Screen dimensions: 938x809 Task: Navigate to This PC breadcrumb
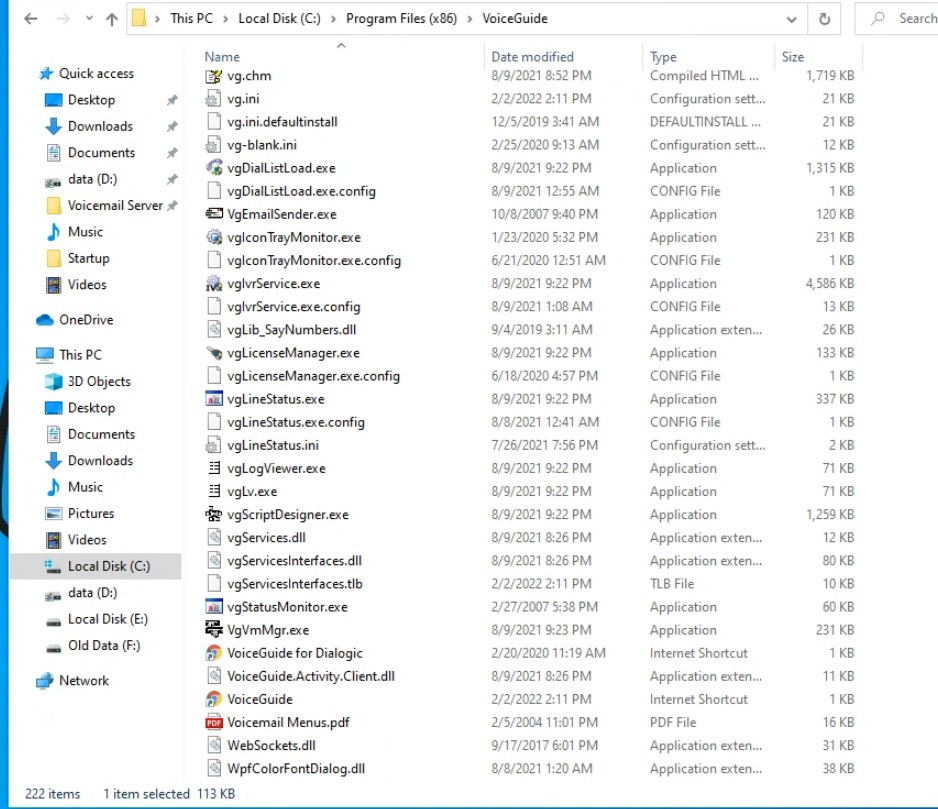[x=191, y=19]
